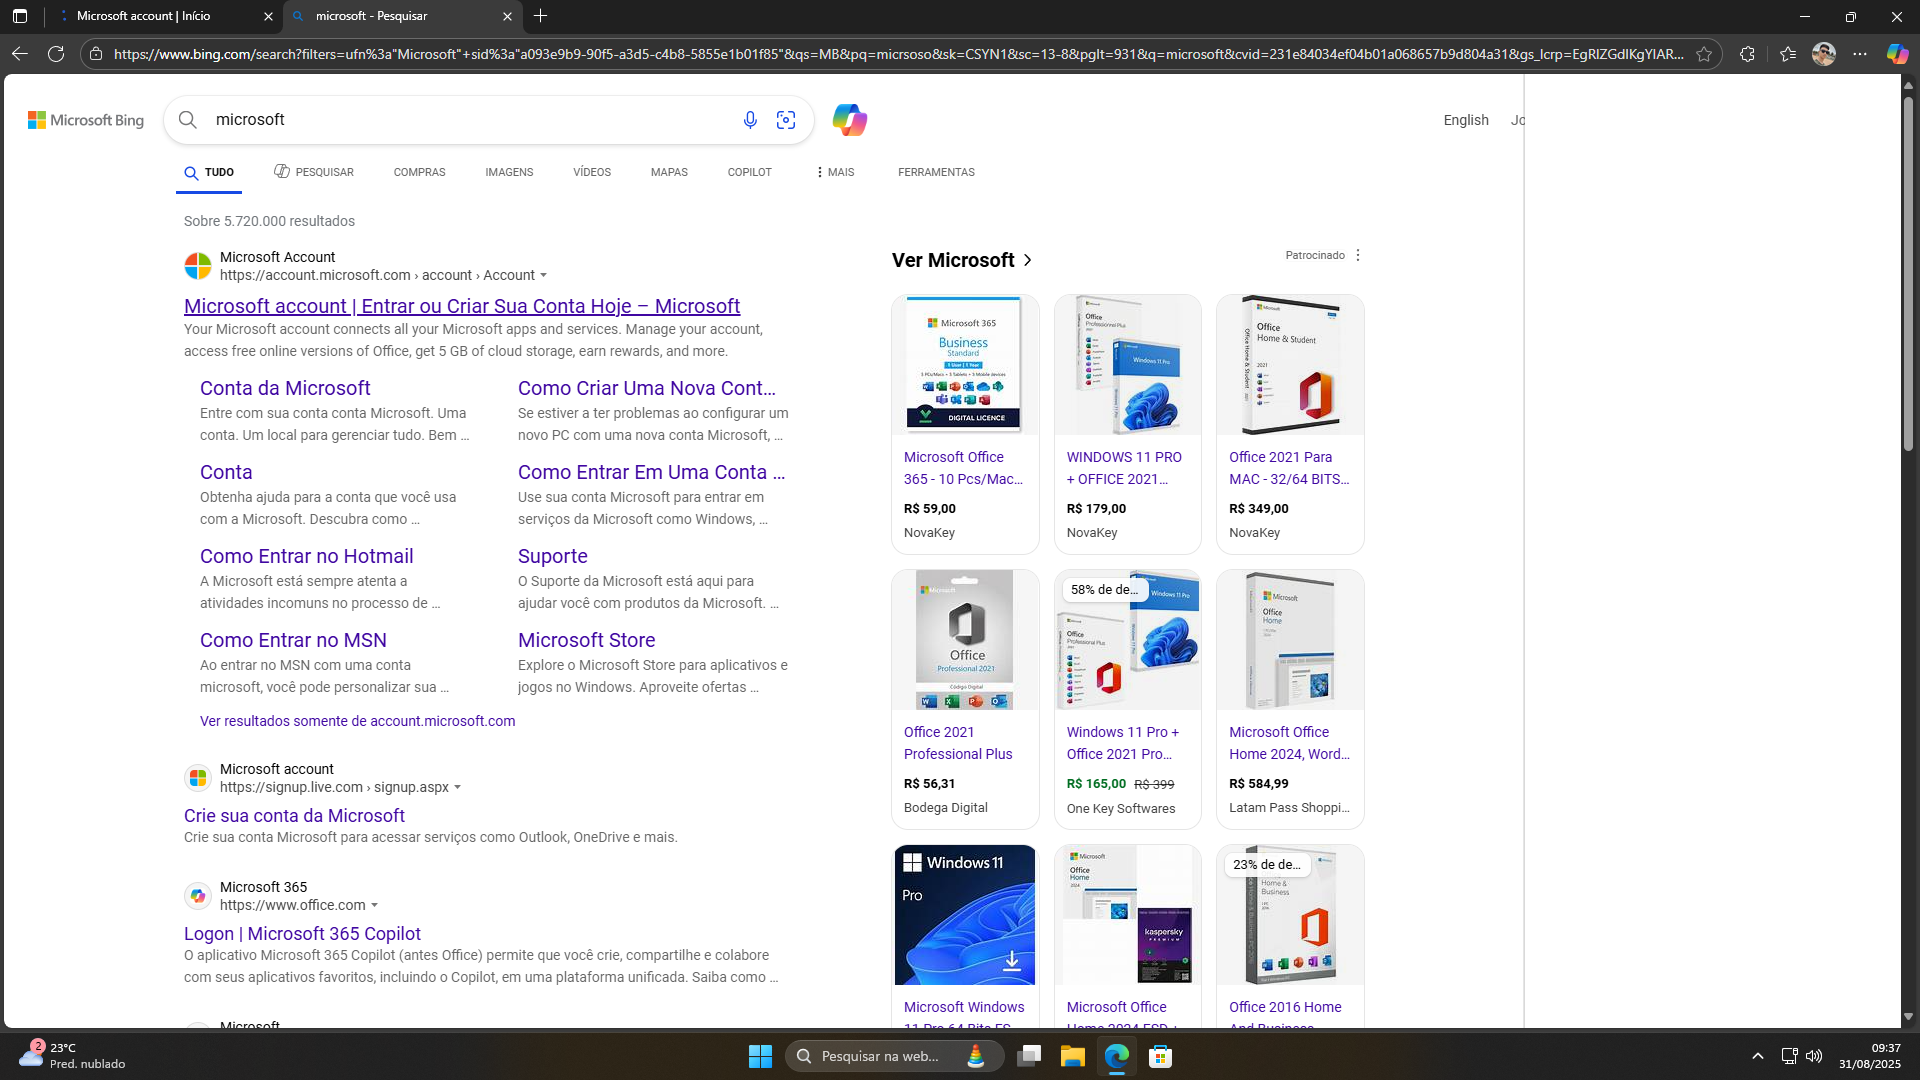The image size is (1920, 1080).
Task: Add this page to favorites star
Action: click(1704, 54)
